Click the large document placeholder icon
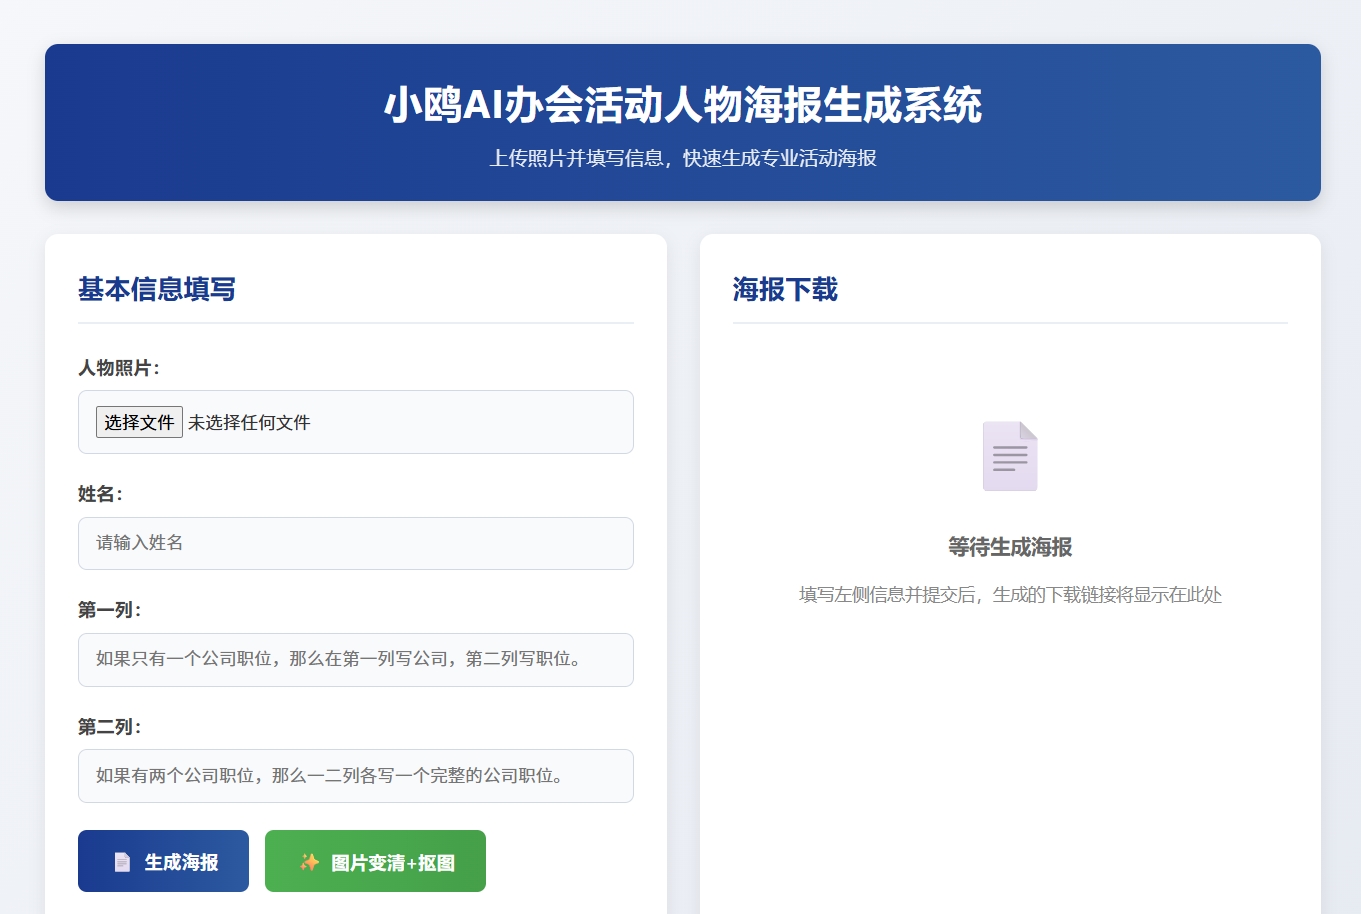The image size is (1361, 914). (x=1010, y=456)
